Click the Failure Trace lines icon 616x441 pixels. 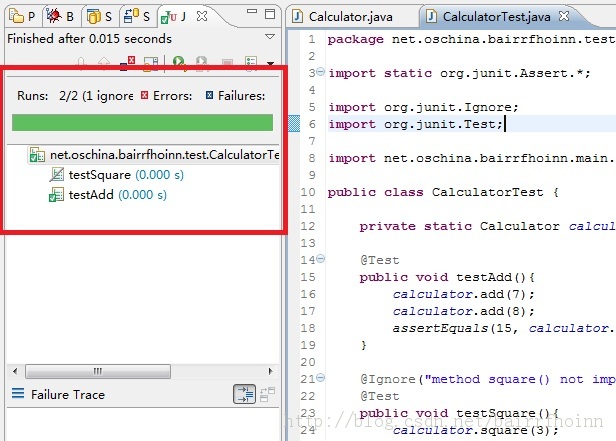pyautogui.click(x=18, y=393)
